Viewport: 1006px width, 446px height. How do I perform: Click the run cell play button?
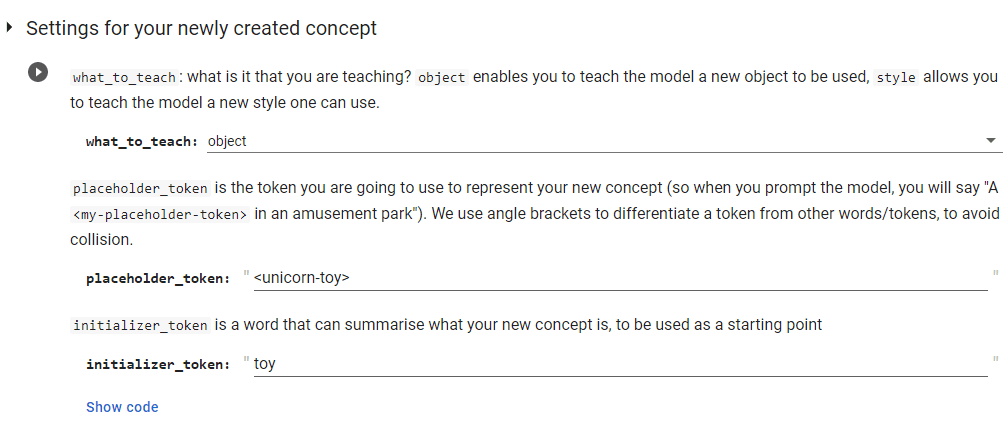tap(38, 72)
